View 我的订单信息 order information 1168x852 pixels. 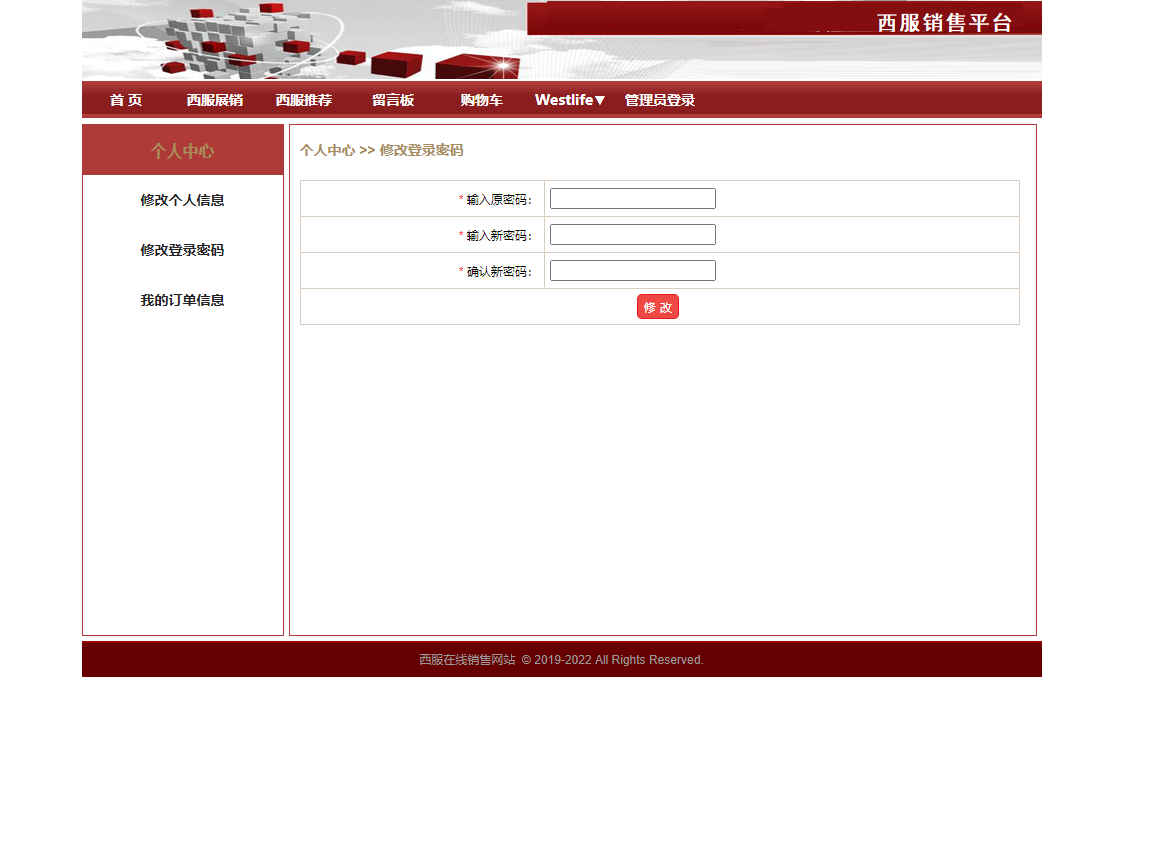[181, 299]
